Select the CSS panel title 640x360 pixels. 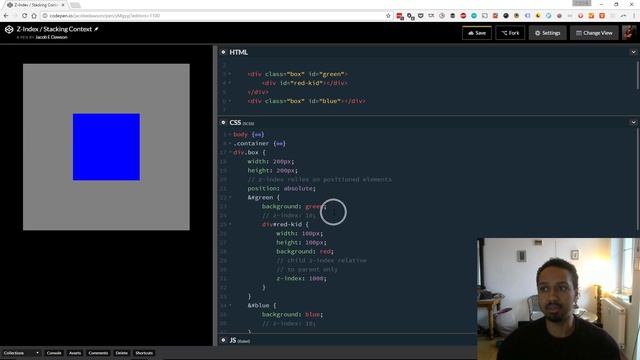click(x=235, y=122)
